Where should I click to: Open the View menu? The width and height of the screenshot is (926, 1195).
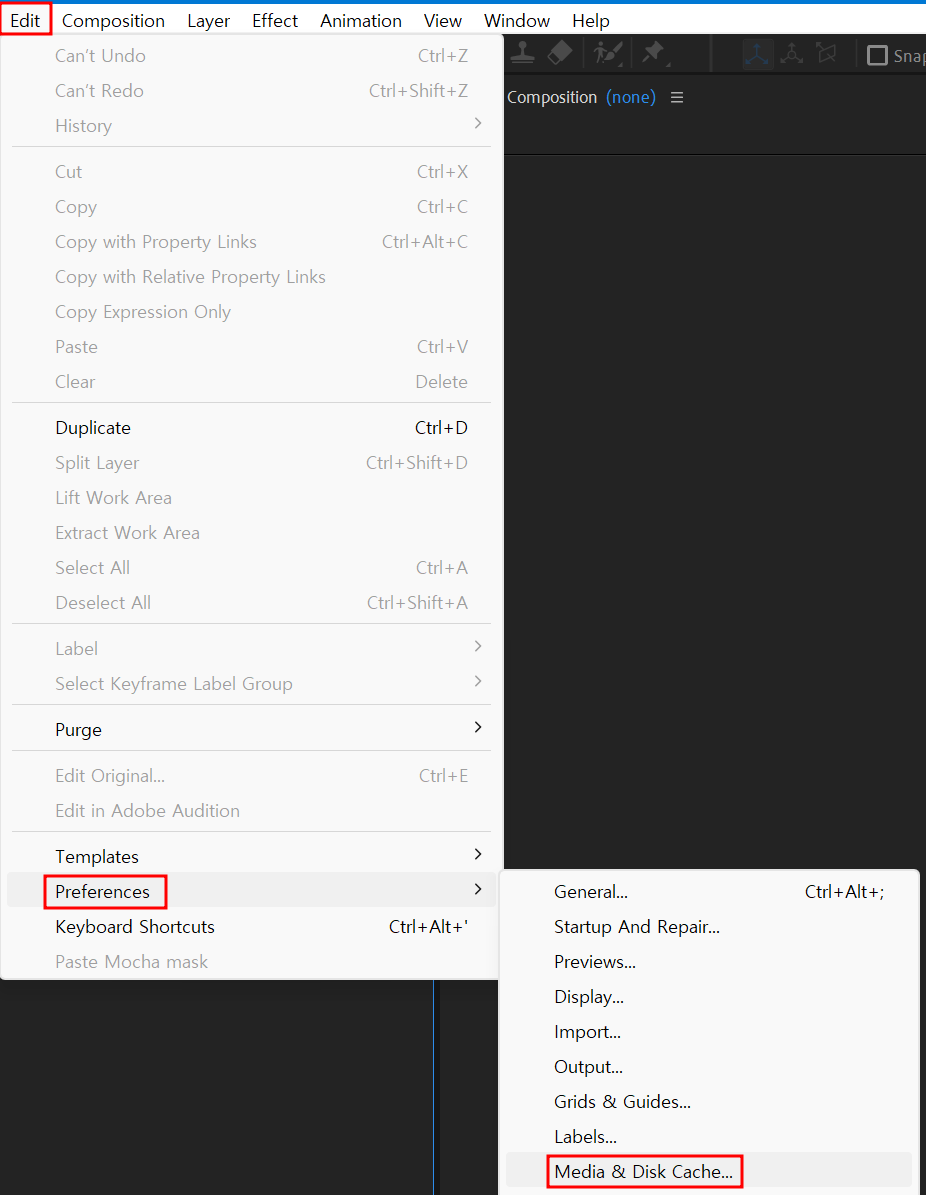[x=443, y=21]
